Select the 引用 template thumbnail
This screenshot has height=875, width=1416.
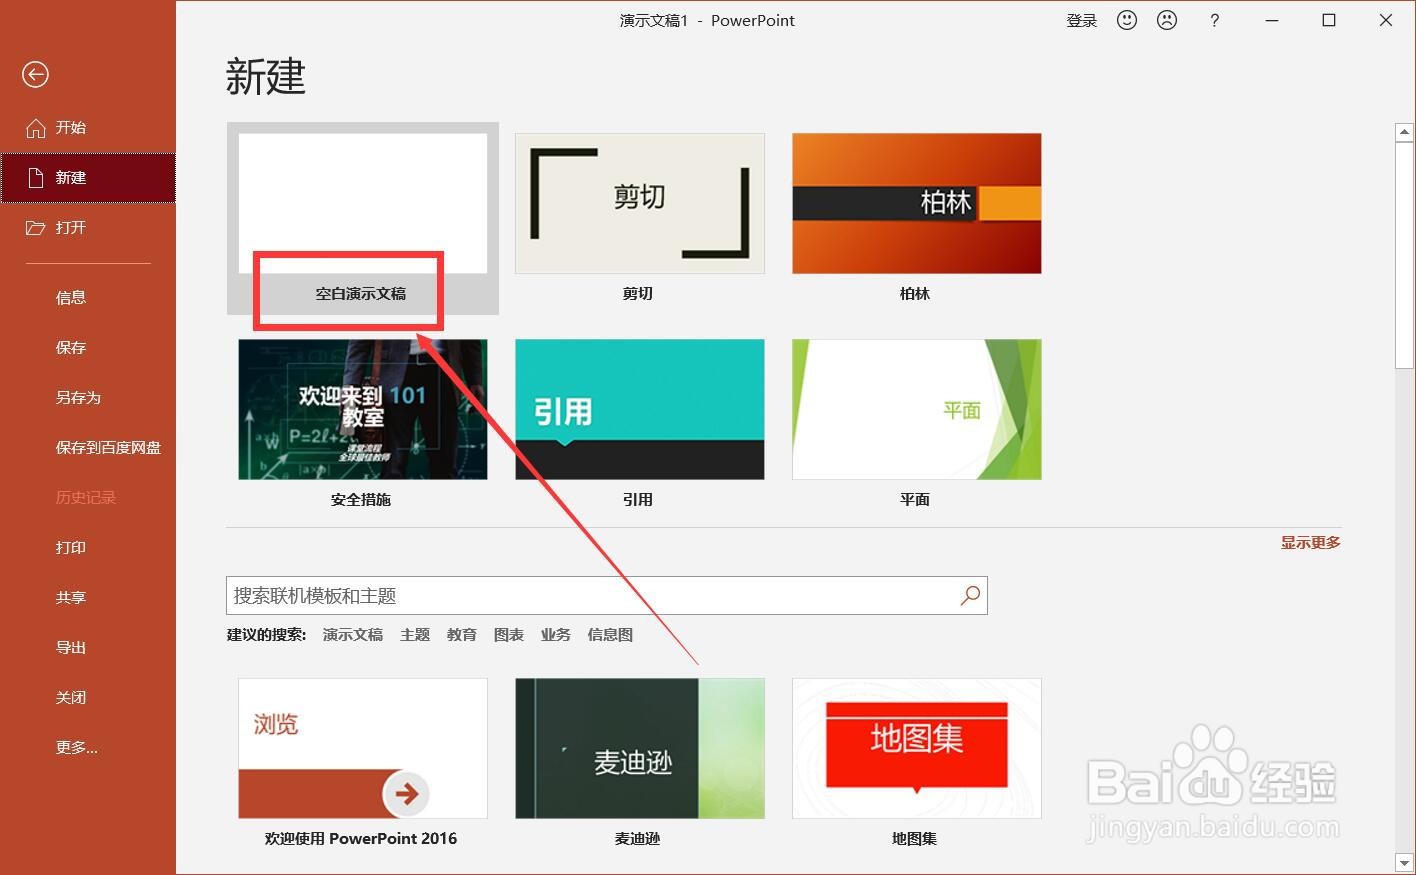tap(640, 409)
